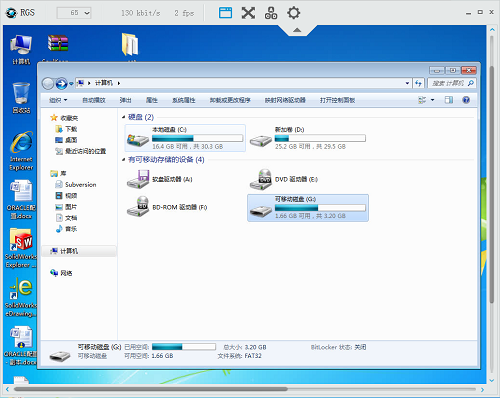500x398 pixels.
Task: Expand arrow after 计算机 breadcrumb
Action: click(119, 83)
